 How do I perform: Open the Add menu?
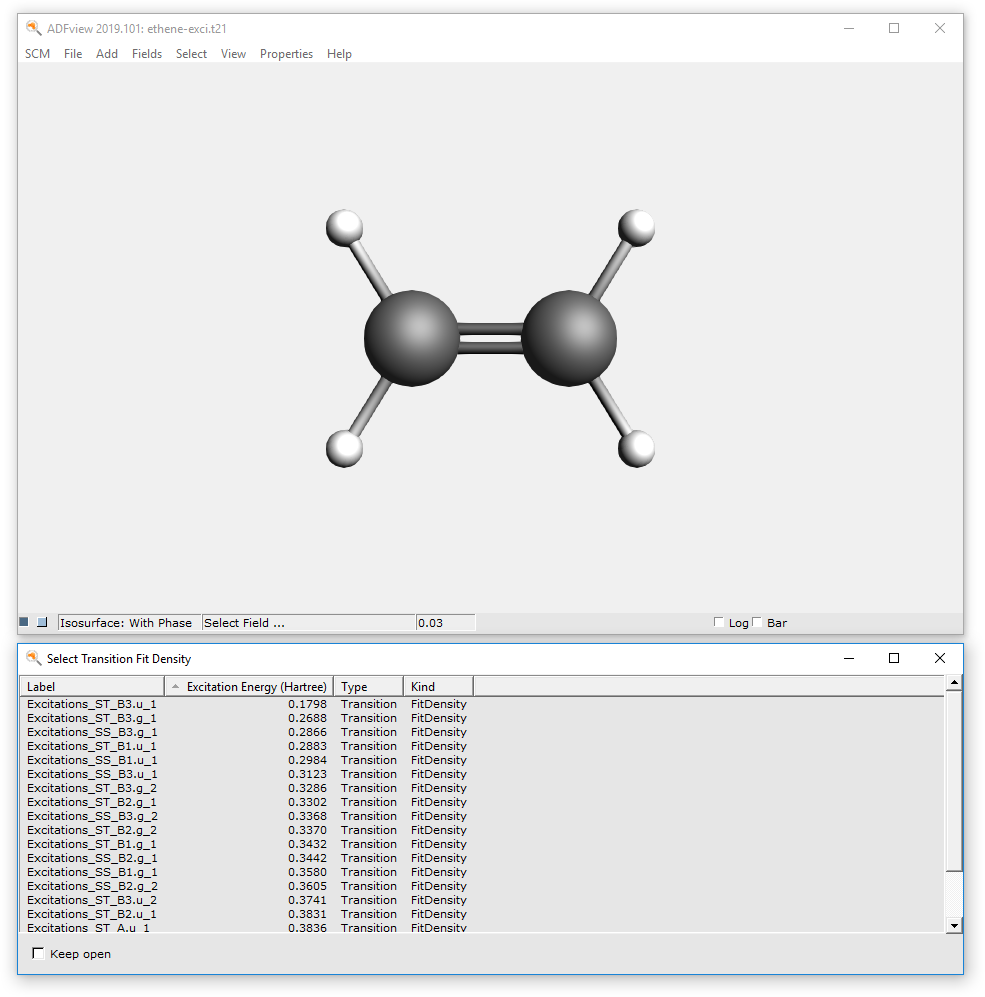[x=107, y=54]
